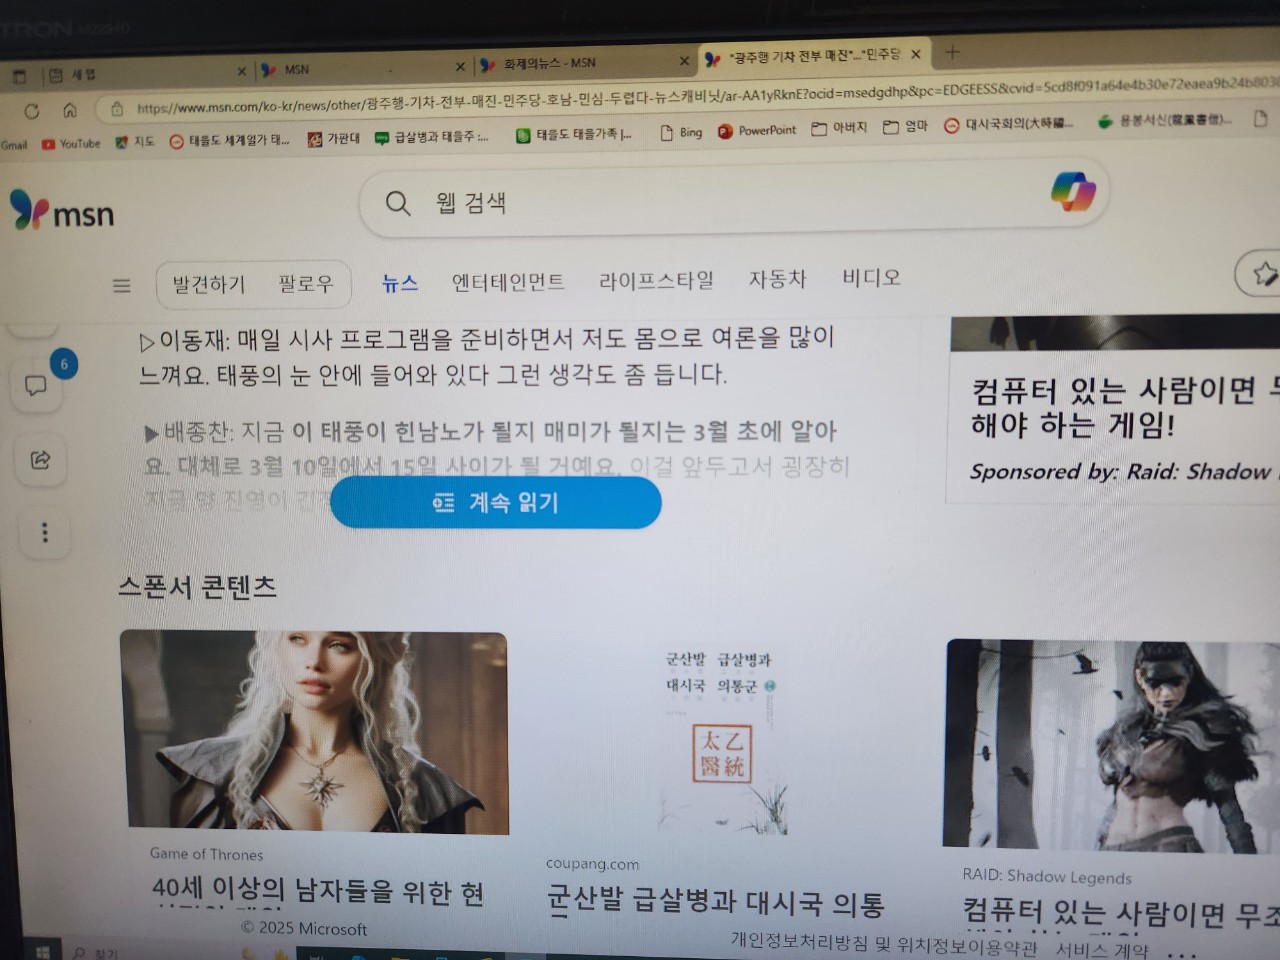The height and width of the screenshot is (960, 1280).
Task: Click the 'Game of Thrones' source label
Action: (206, 854)
